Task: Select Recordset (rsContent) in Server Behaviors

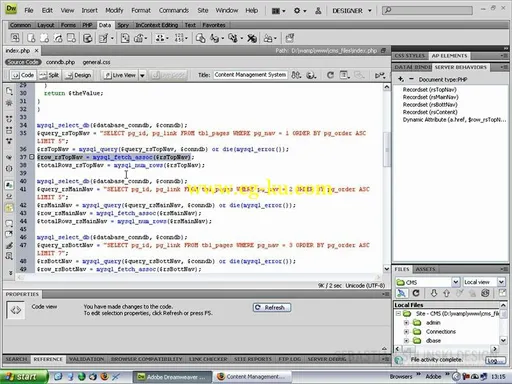Action: (x=430, y=112)
